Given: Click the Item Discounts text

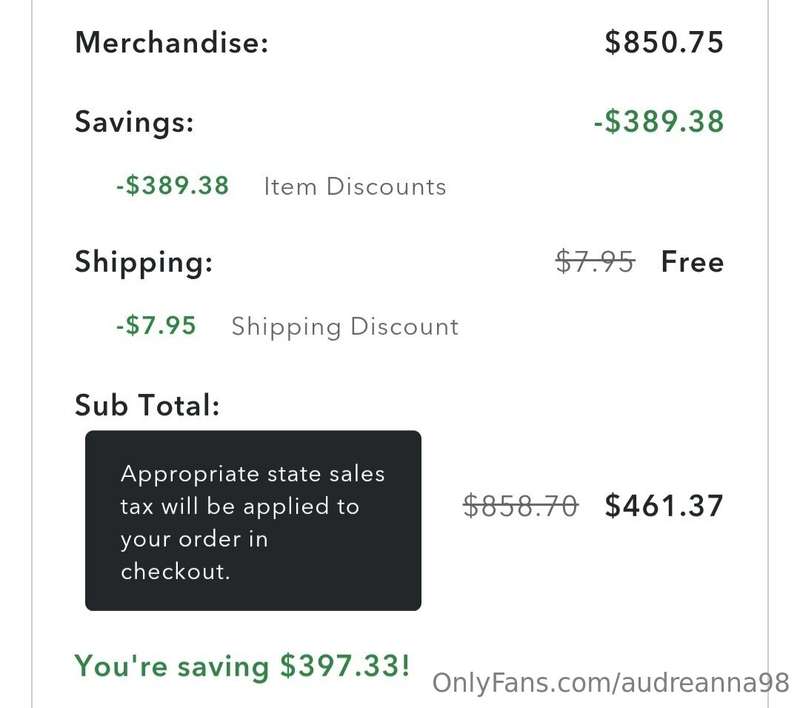Looking at the screenshot, I should tap(355, 187).
